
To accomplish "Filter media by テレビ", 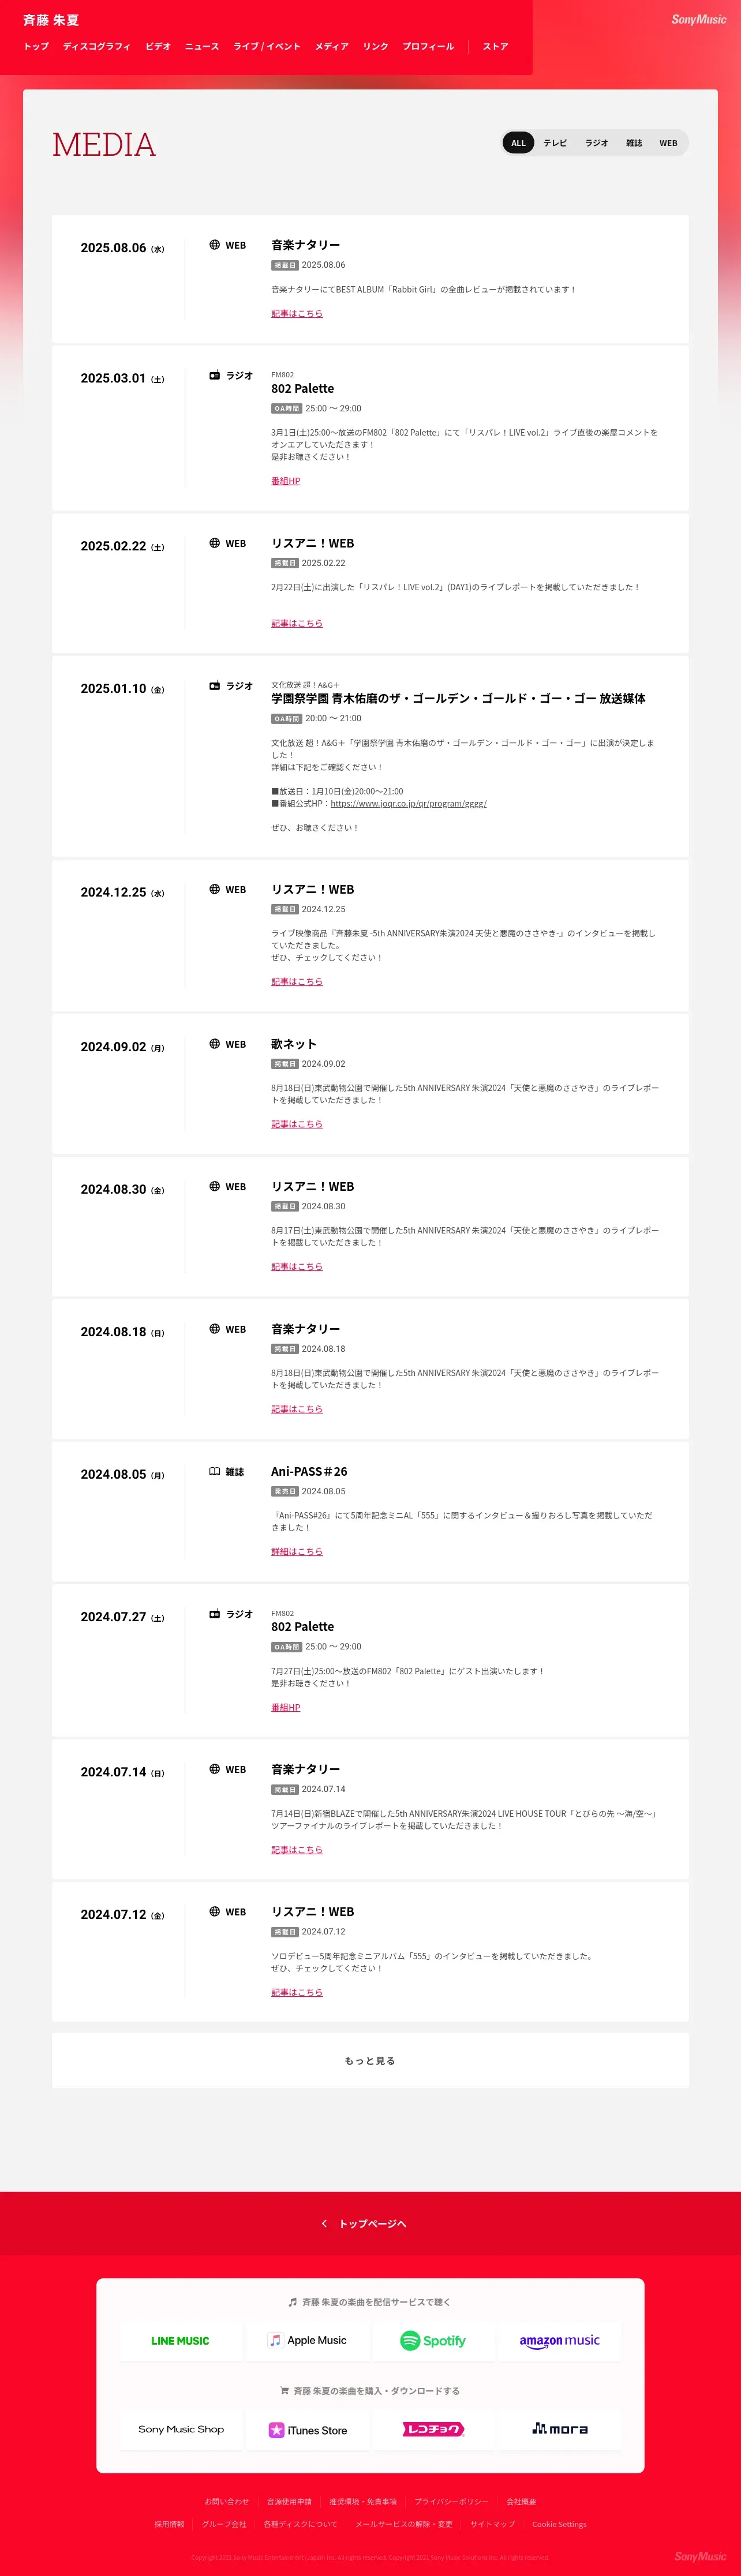I will click(555, 143).
